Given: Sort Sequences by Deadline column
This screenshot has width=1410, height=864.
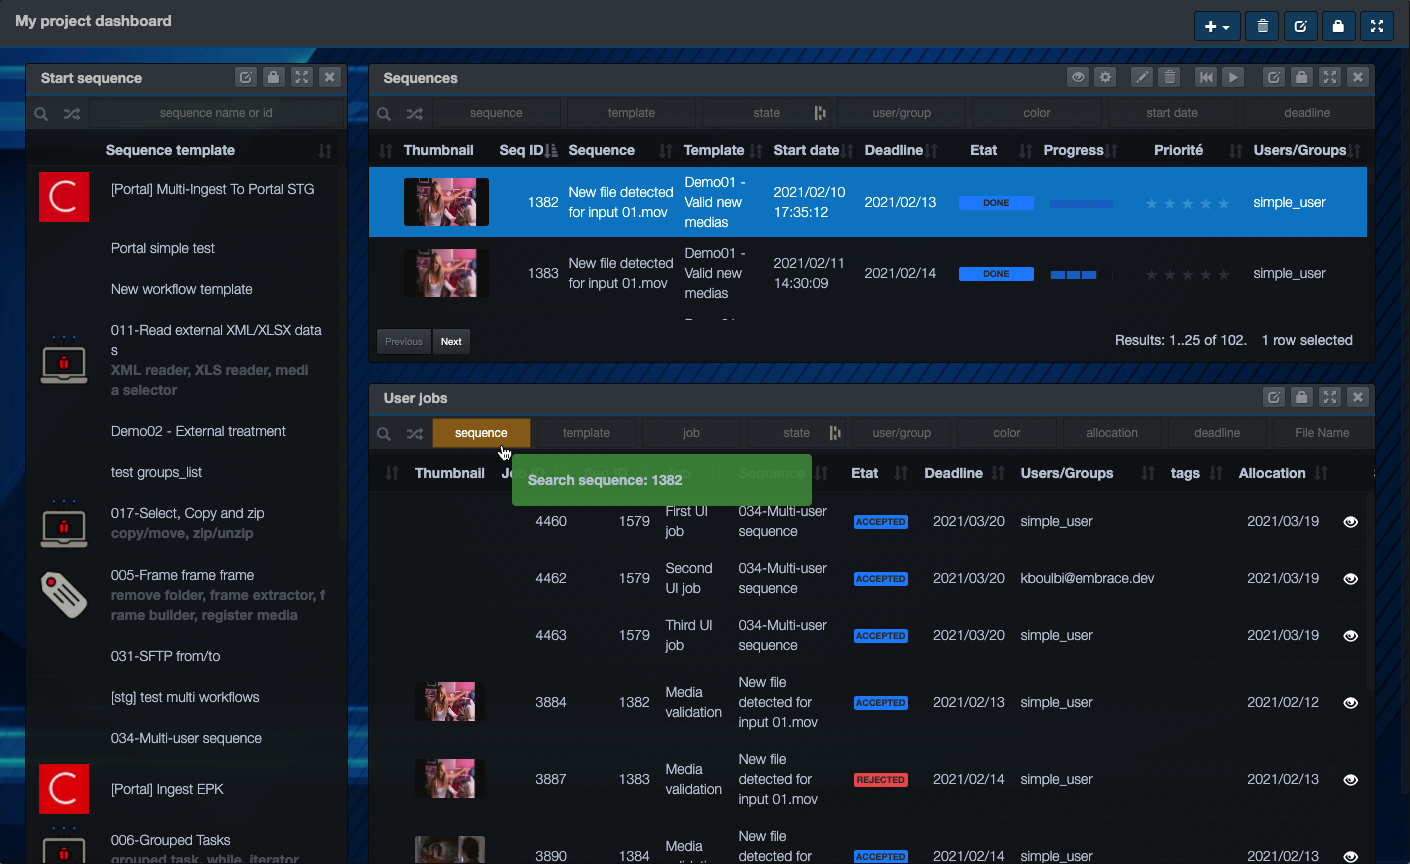Looking at the screenshot, I should [931, 151].
